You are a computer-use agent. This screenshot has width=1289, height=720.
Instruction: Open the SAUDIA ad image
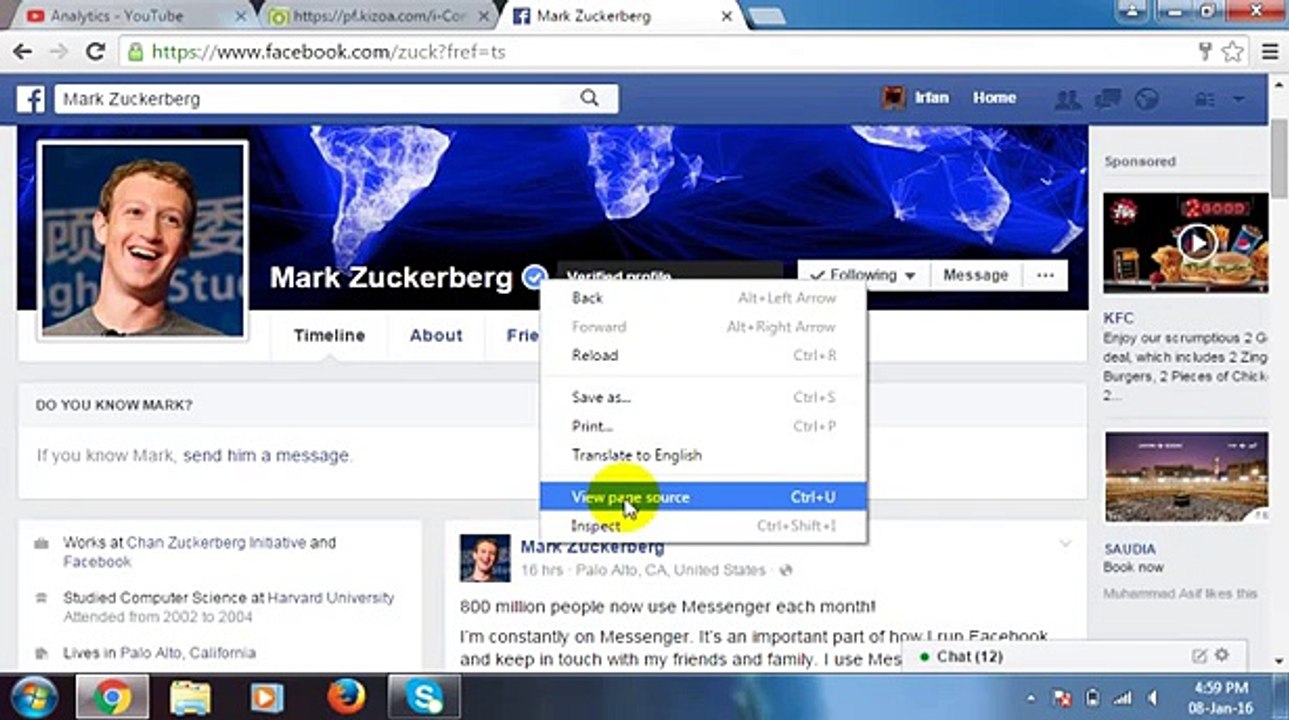(x=1186, y=477)
